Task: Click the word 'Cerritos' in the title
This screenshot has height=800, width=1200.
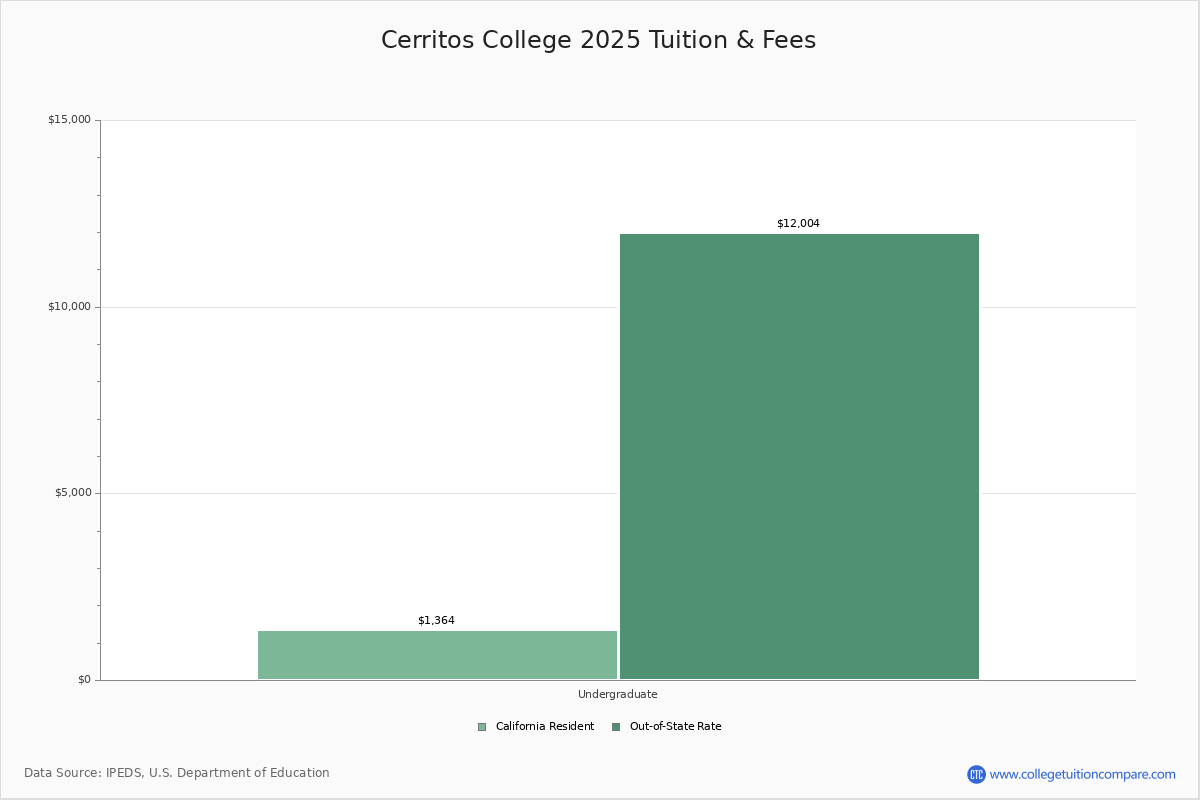Action: (x=427, y=41)
